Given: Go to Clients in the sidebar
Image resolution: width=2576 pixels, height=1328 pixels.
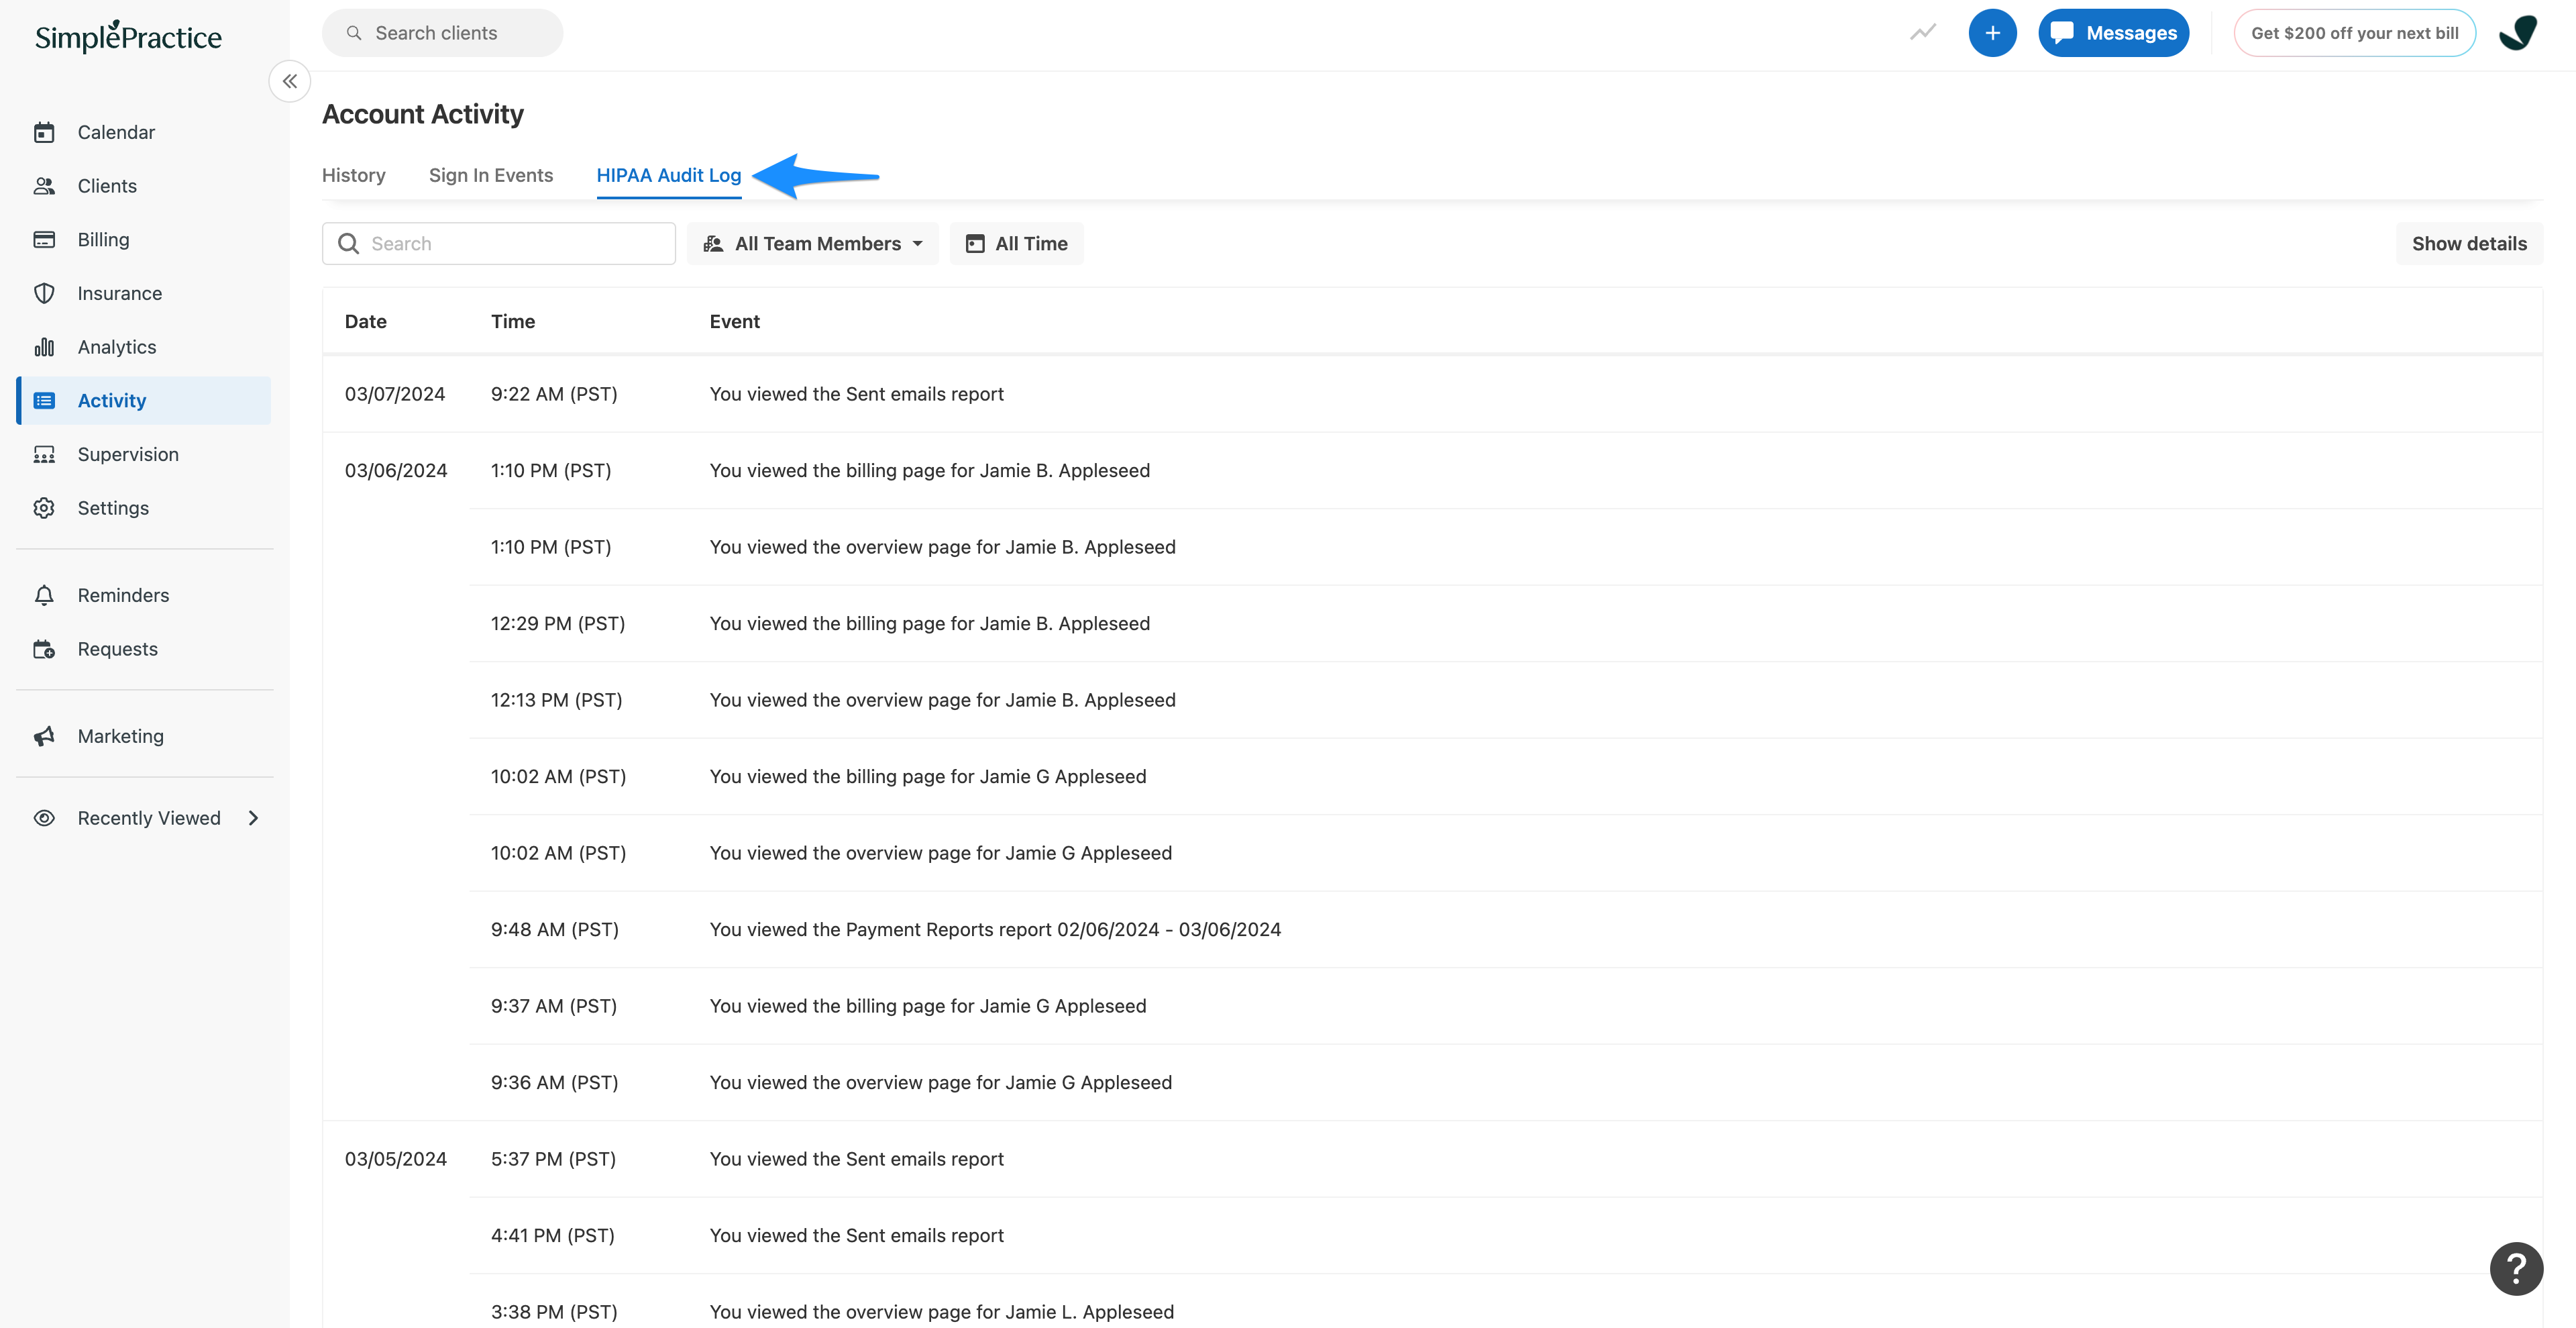Looking at the screenshot, I should [x=144, y=186].
